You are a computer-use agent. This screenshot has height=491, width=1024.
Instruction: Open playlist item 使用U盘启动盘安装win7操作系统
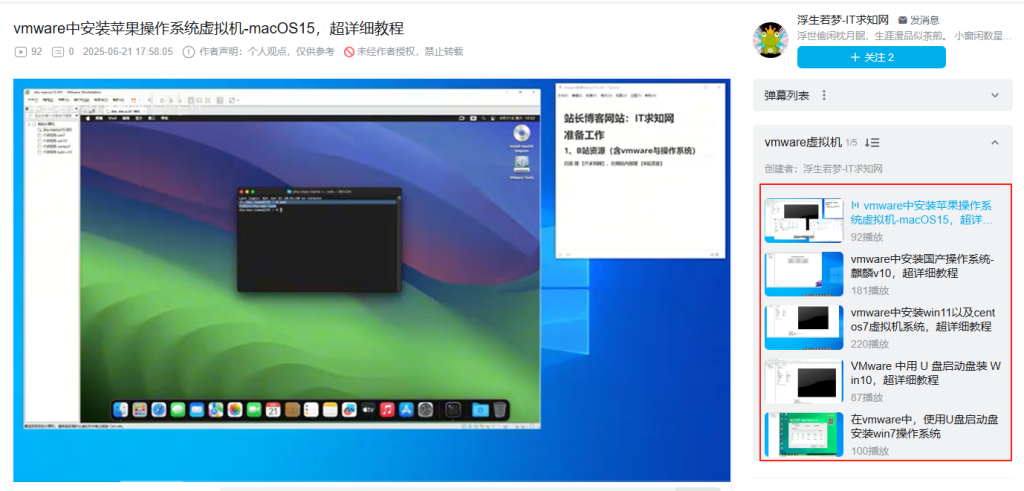point(925,426)
